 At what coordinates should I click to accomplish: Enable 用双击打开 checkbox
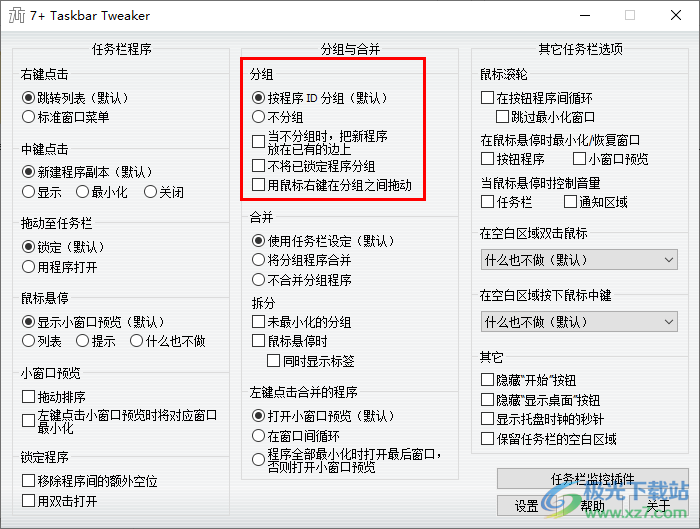pyautogui.click(x=28, y=501)
